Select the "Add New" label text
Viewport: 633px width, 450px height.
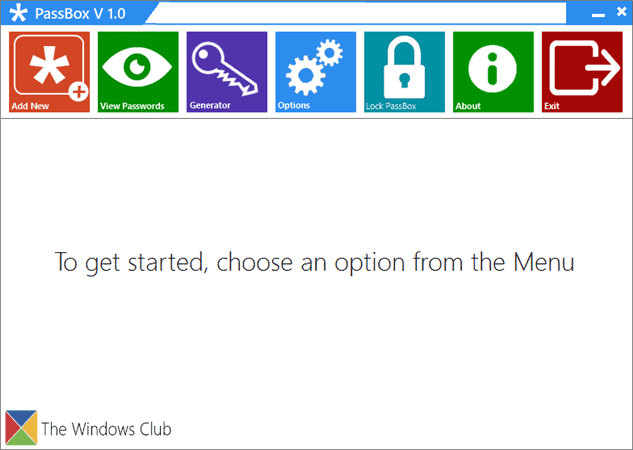[30, 106]
